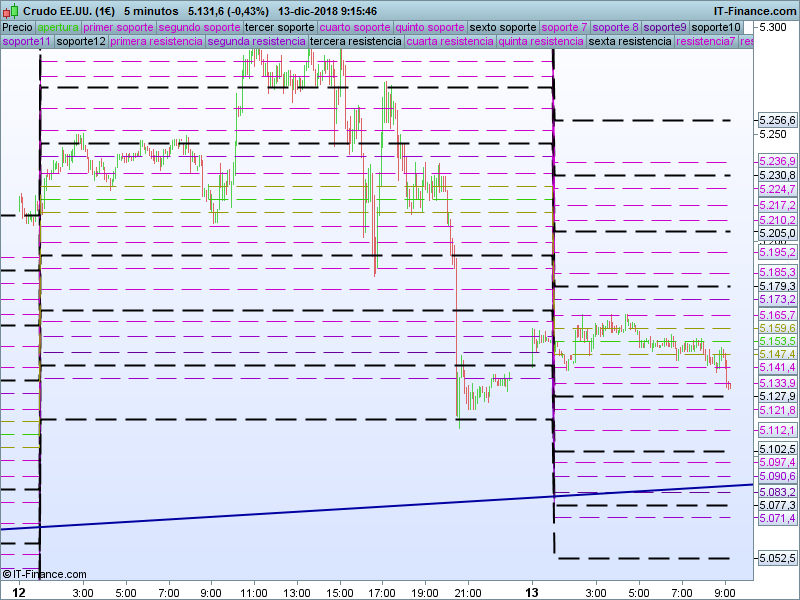Screen dimensions: 800x600
Task: Choose the sexta resistencia legend label
Action: tap(630, 41)
